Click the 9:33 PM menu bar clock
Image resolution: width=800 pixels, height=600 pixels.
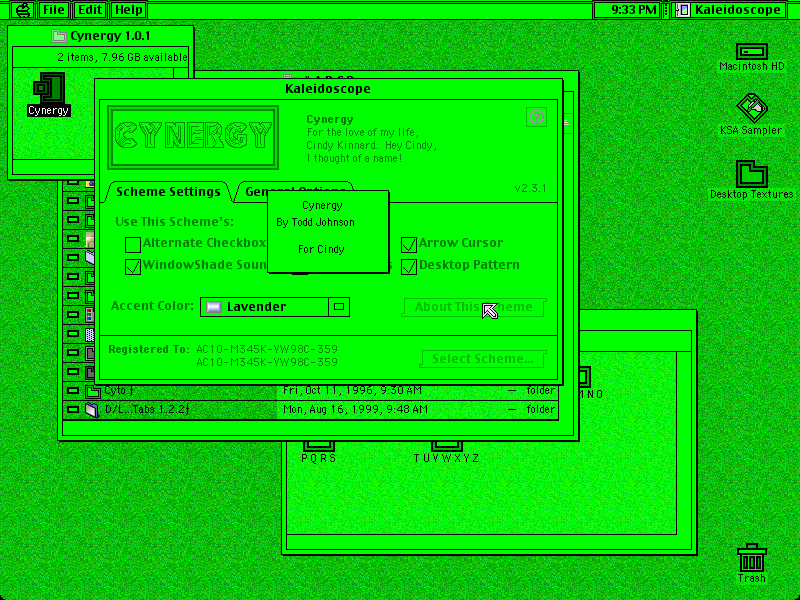pos(634,10)
